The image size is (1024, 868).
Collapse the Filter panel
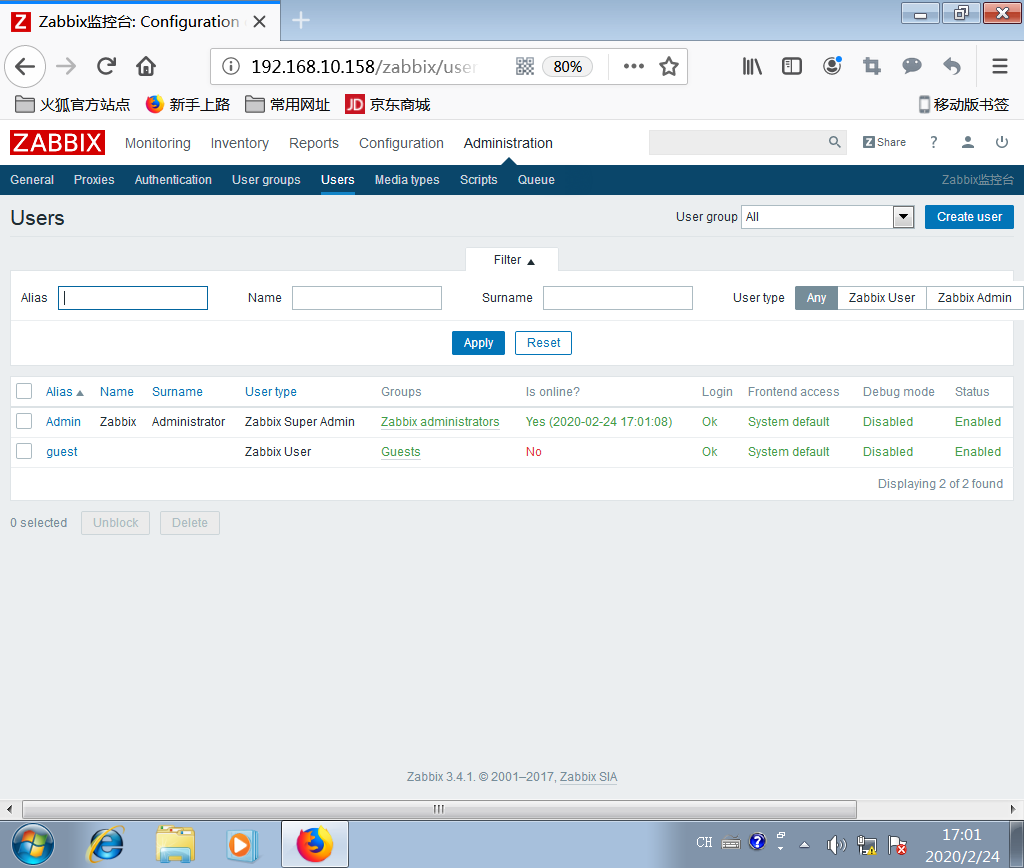point(512,260)
